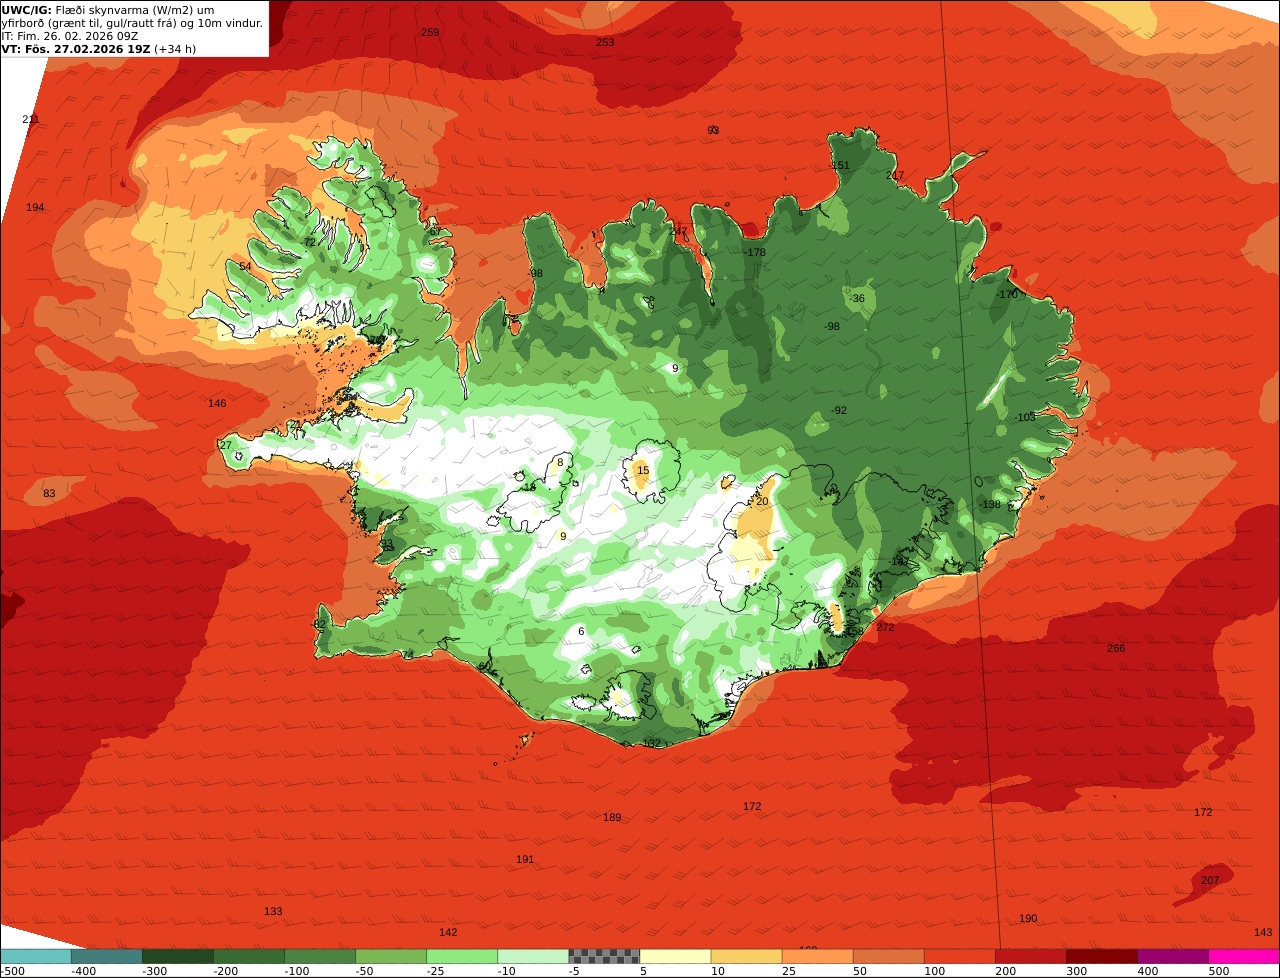This screenshot has height=978, width=1280.
Task: Click the dark teal -400 to -300 legend swatch
Action: tap(106, 956)
